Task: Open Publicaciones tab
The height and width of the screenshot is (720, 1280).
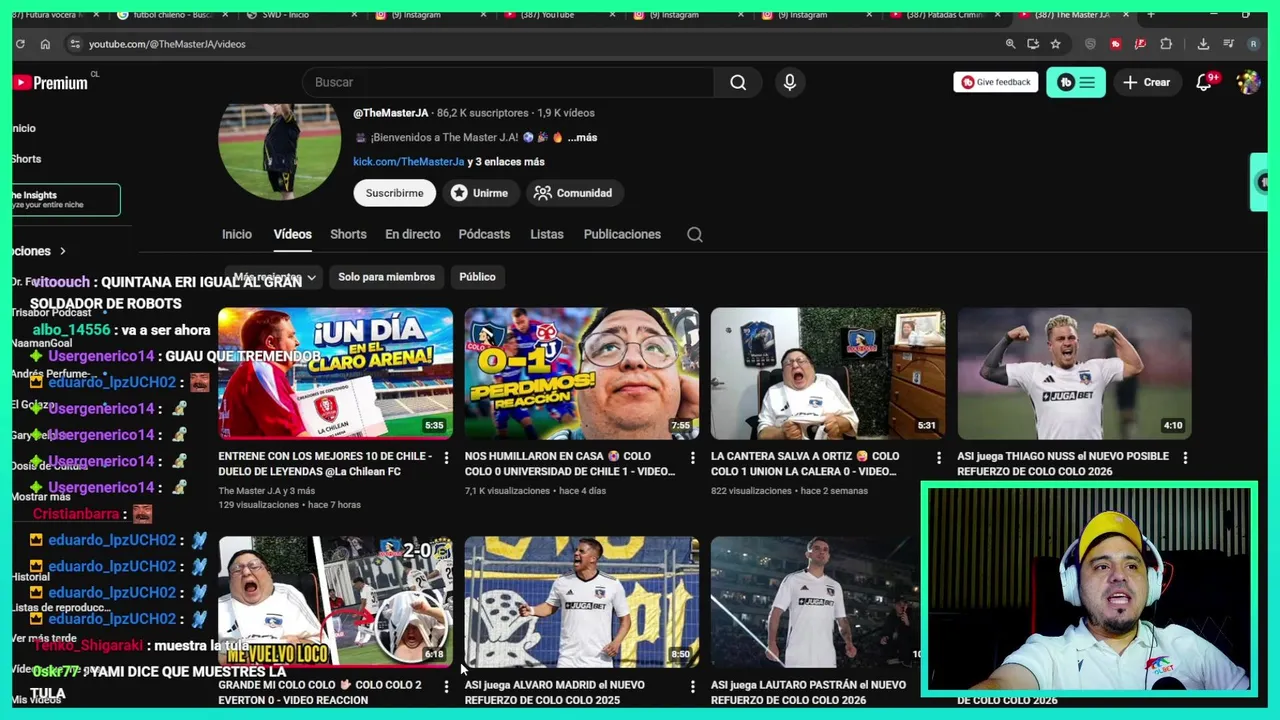Action: tap(622, 234)
